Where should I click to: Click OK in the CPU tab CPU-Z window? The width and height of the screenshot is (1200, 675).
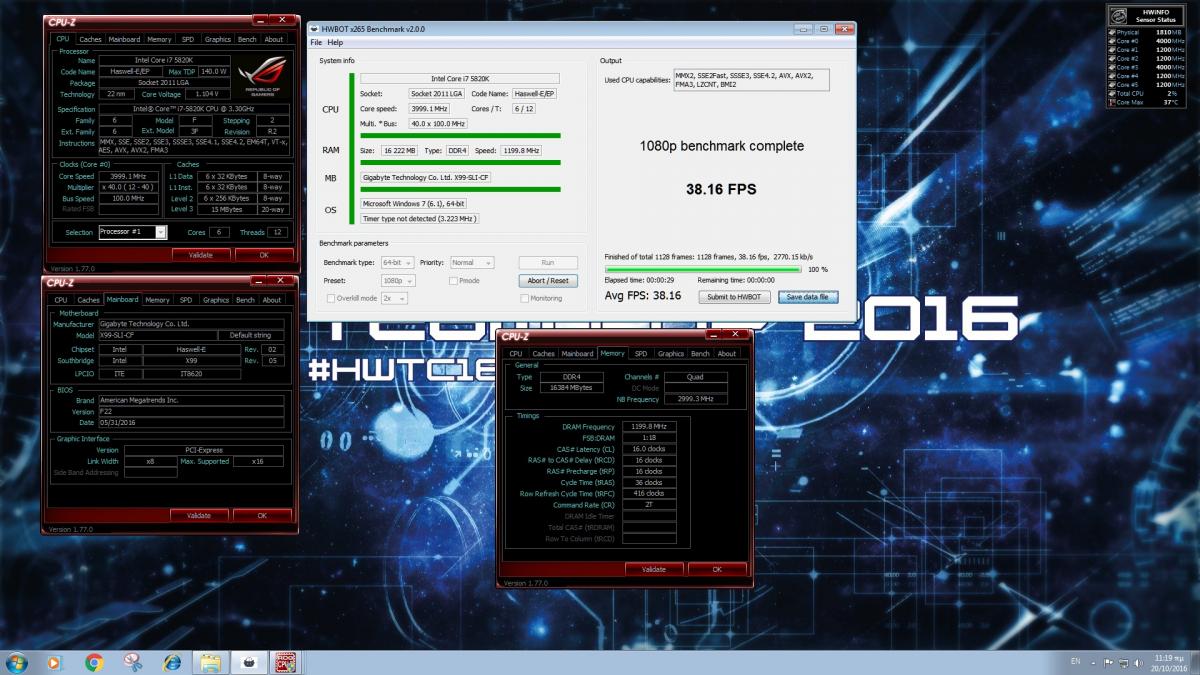pyautogui.click(x=263, y=255)
